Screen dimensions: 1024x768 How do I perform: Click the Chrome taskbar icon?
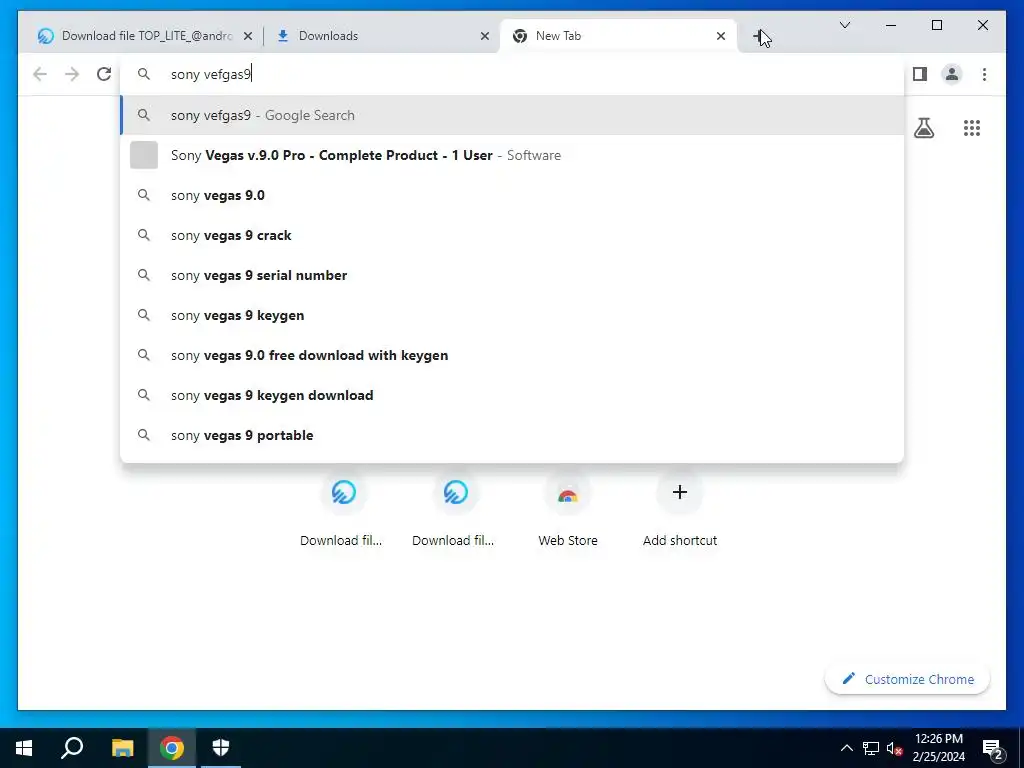coord(172,748)
